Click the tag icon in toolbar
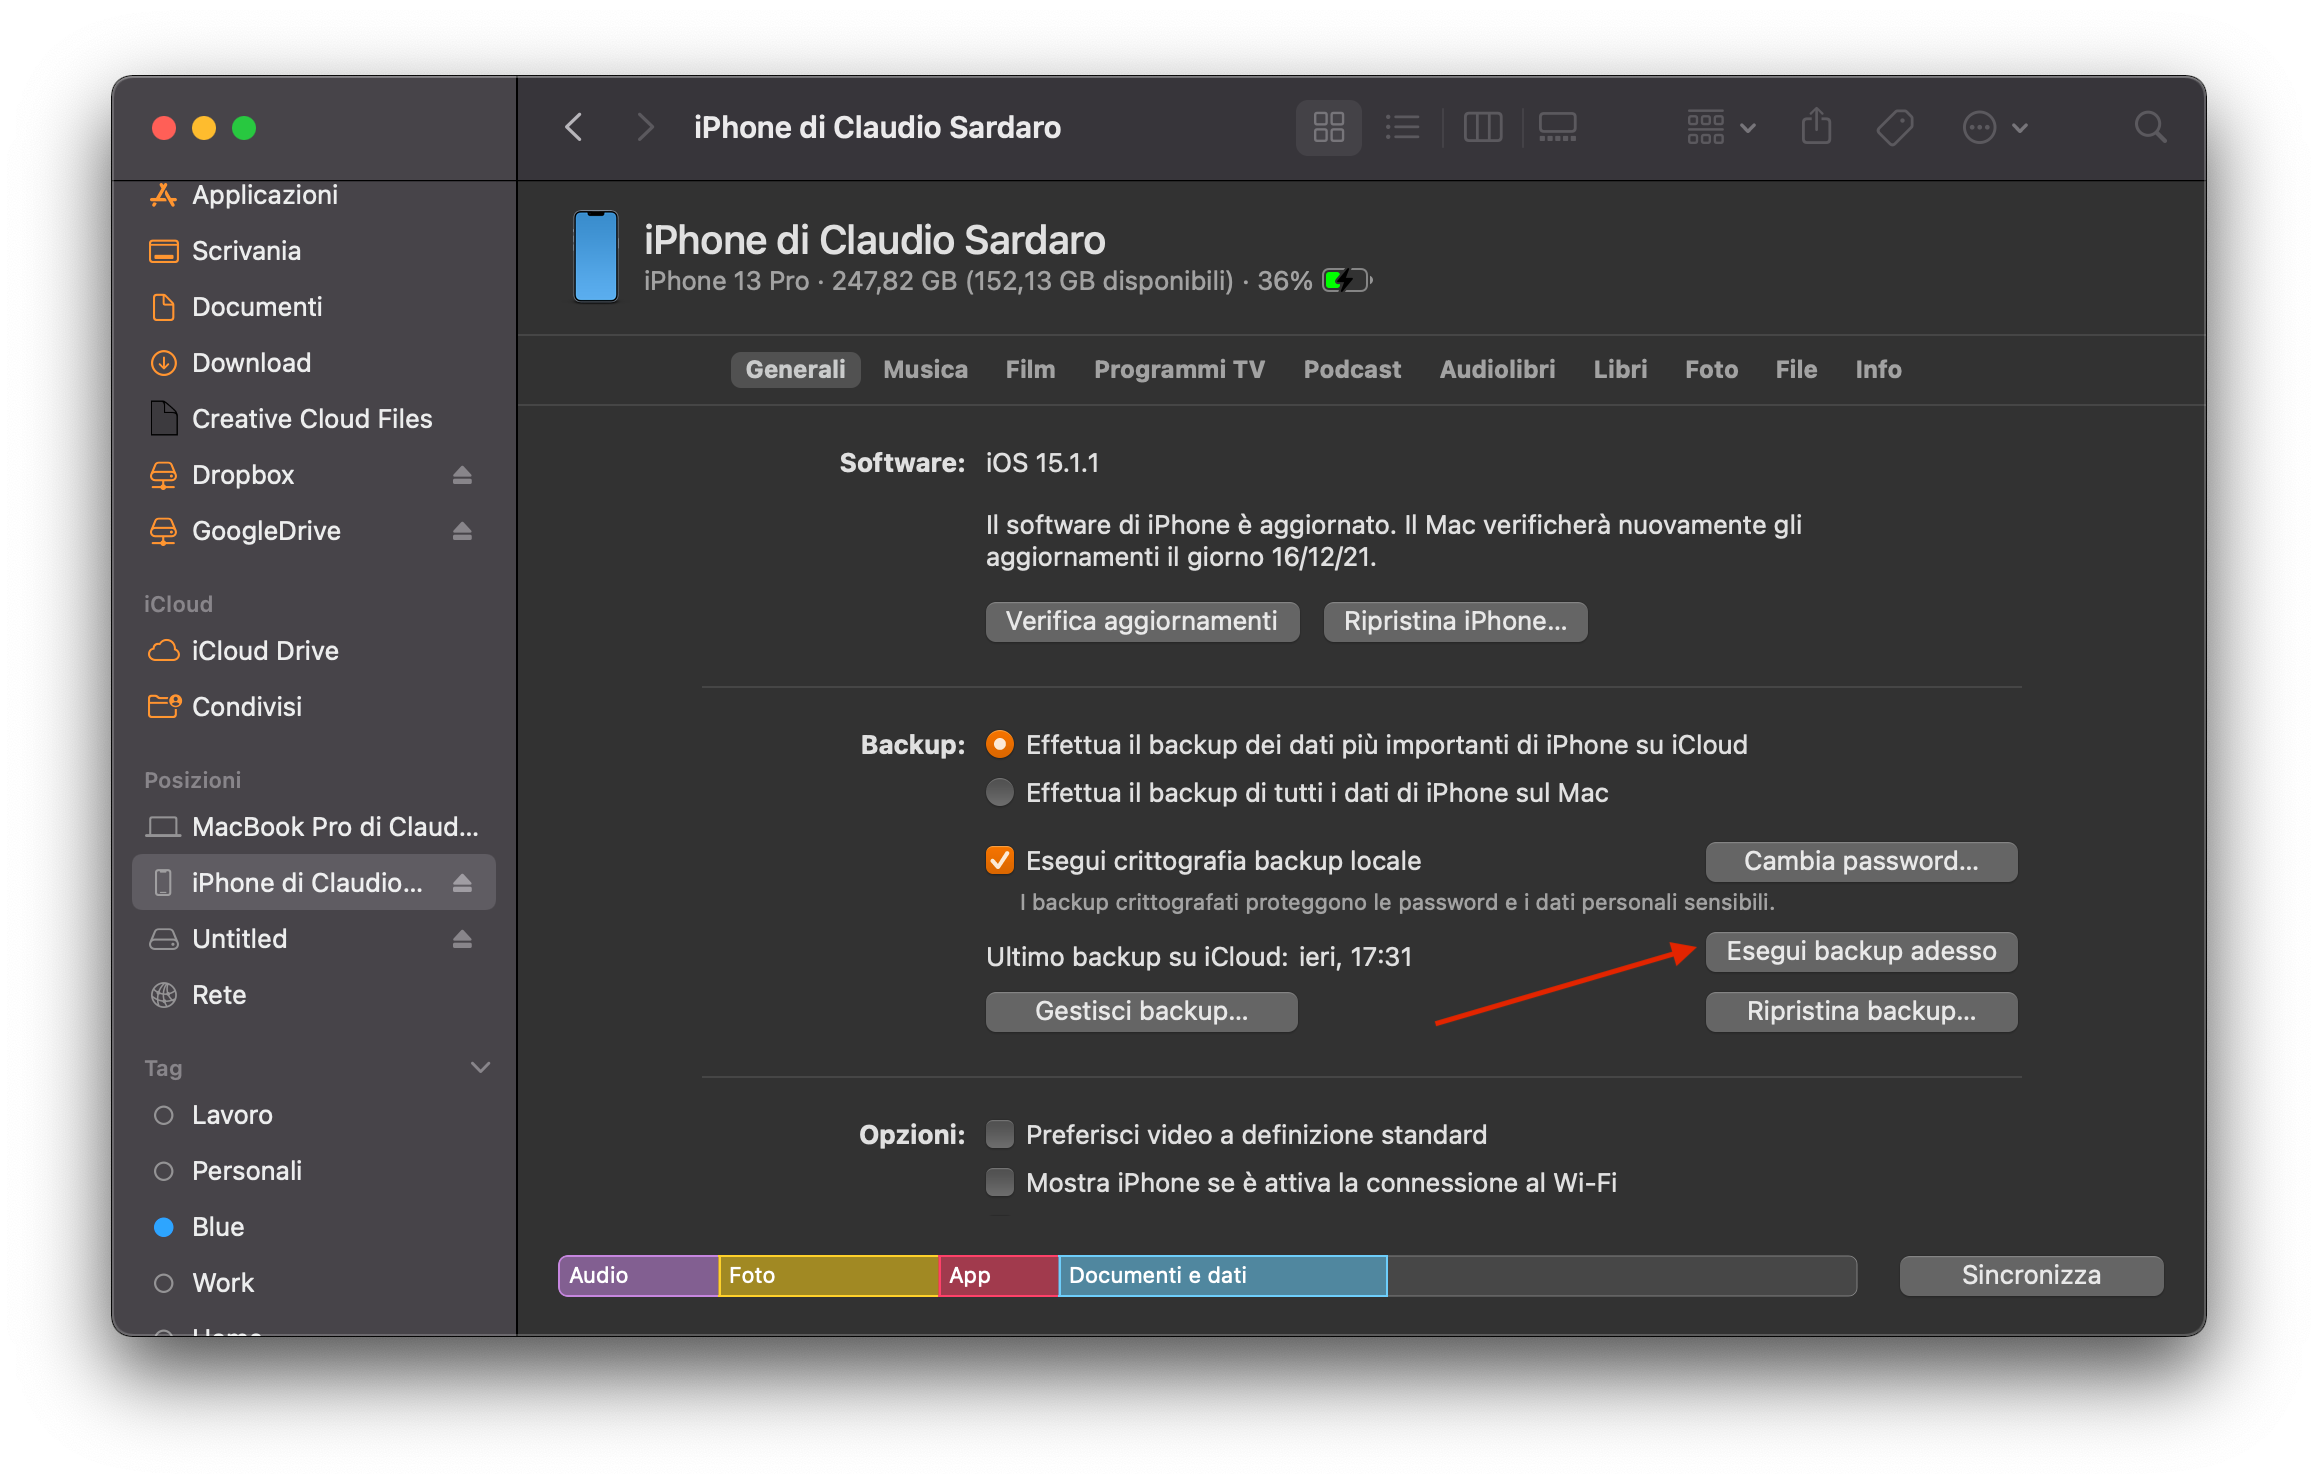Viewport: 2318px width, 1484px height. pyautogui.click(x=1894, y=127)
